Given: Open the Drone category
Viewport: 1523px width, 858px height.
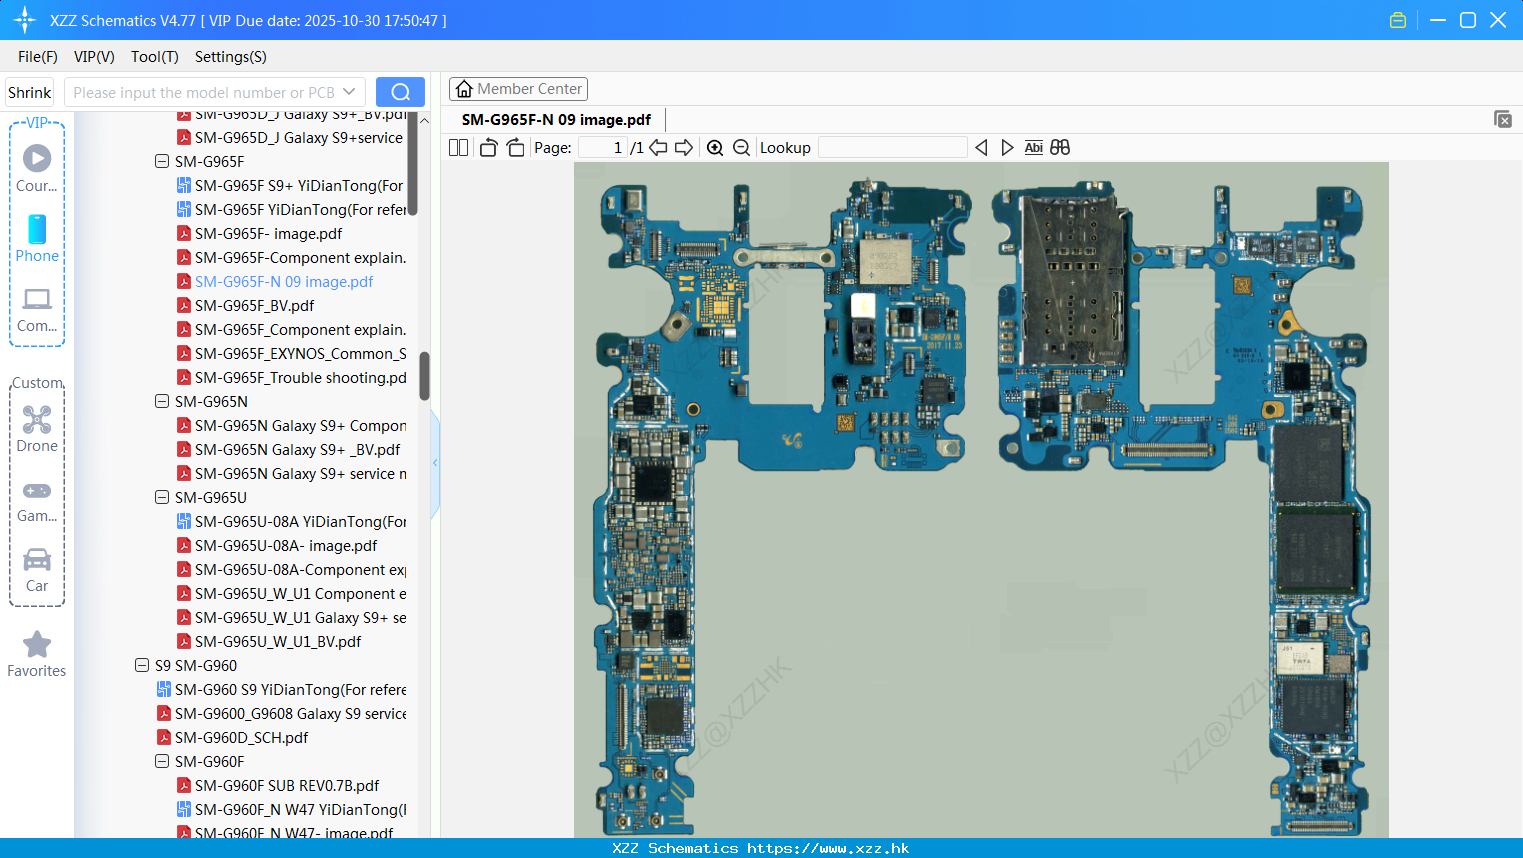Looking at the screenshot, I should tap(37, 429).
